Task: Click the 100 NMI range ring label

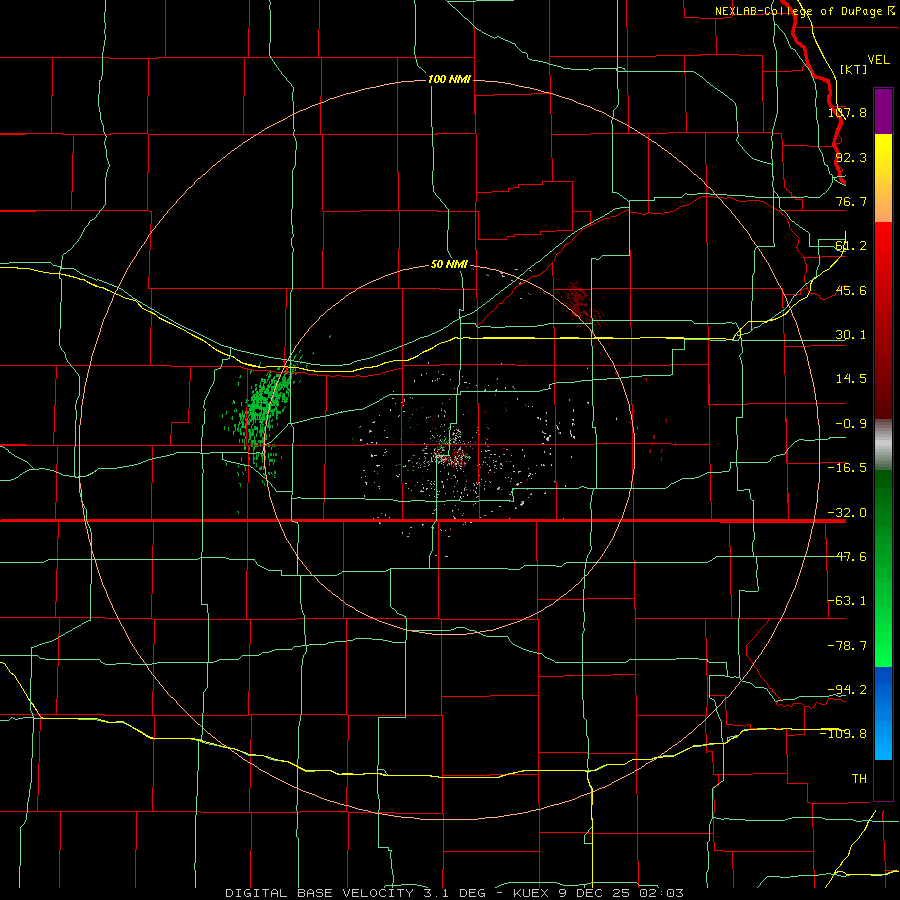Action: pos(449,79)
